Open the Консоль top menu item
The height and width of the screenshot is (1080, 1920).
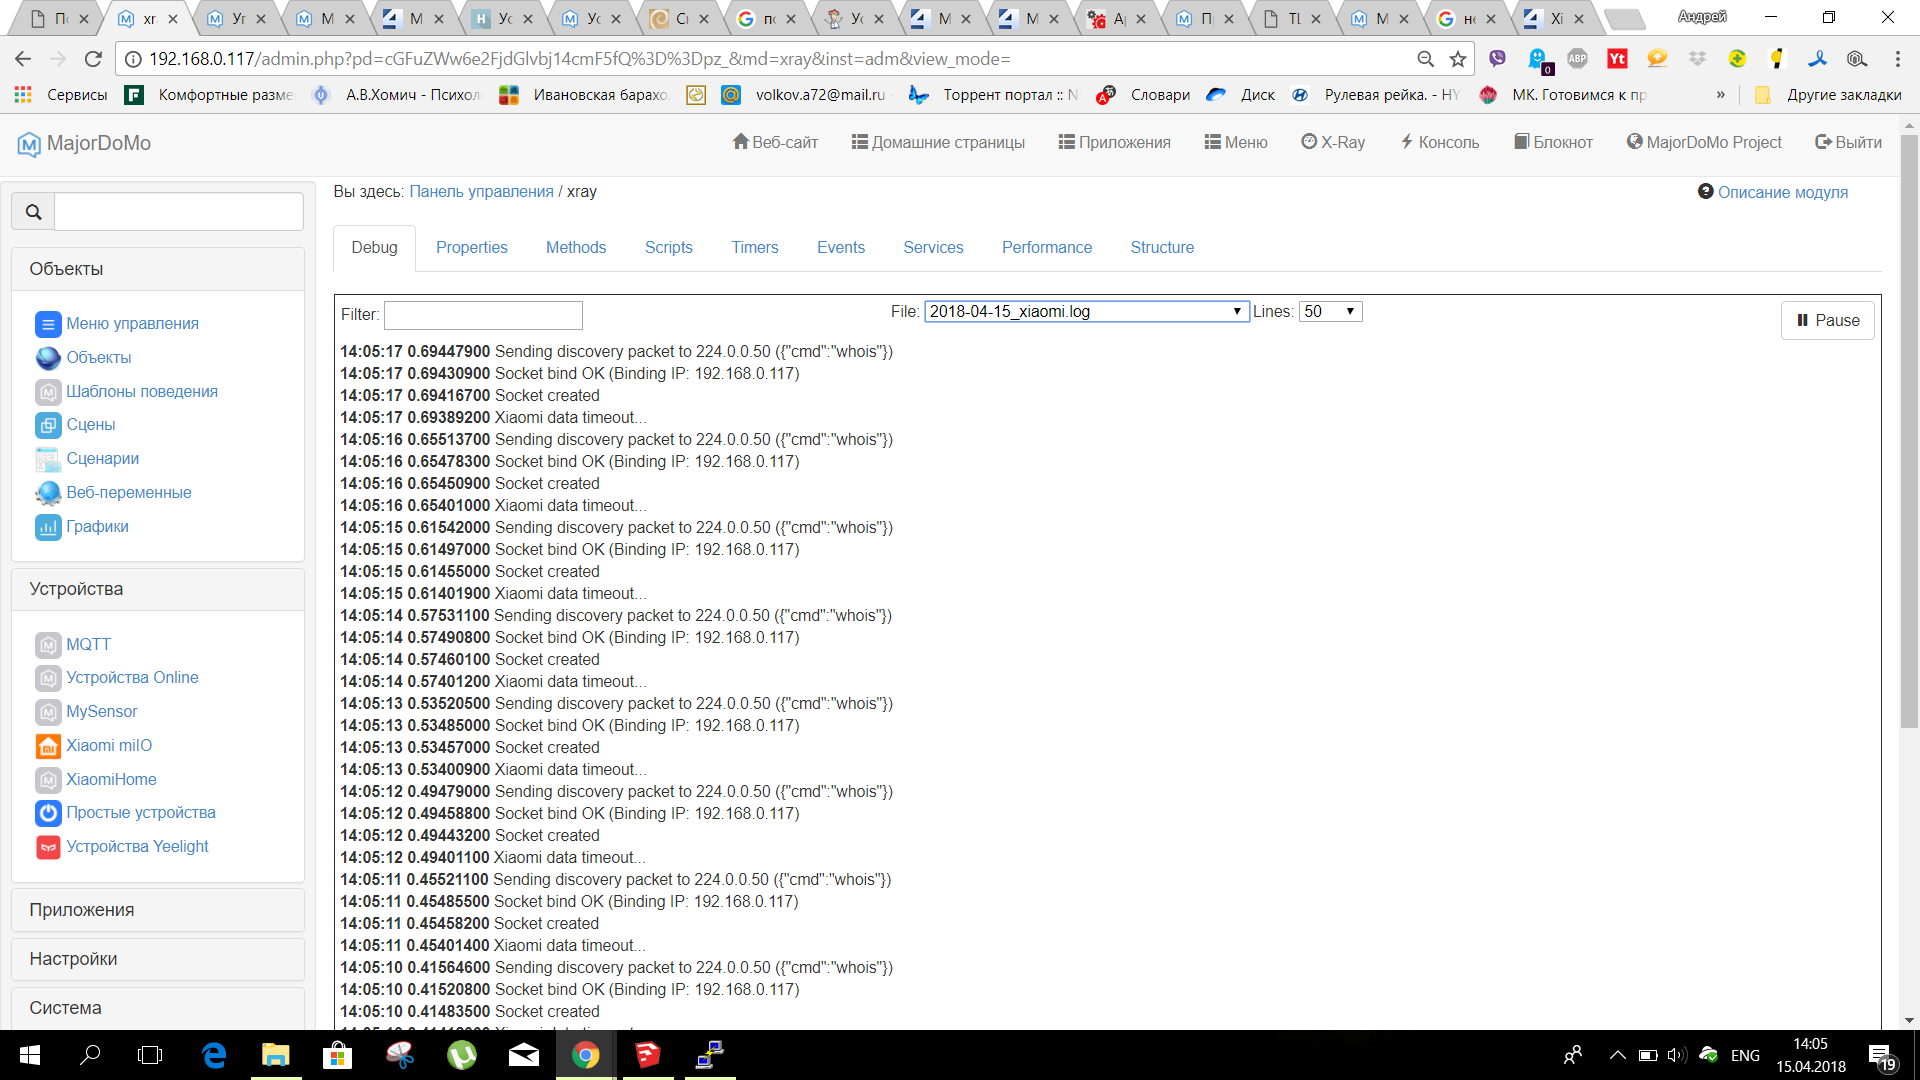pos(1439,142)
